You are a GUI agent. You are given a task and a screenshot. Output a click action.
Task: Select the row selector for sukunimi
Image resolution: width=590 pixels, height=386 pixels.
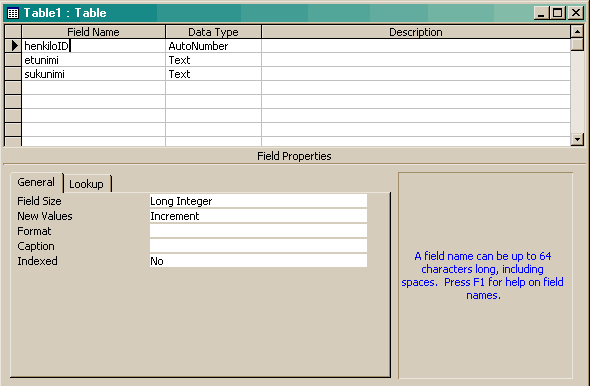[x=13, y=74]
